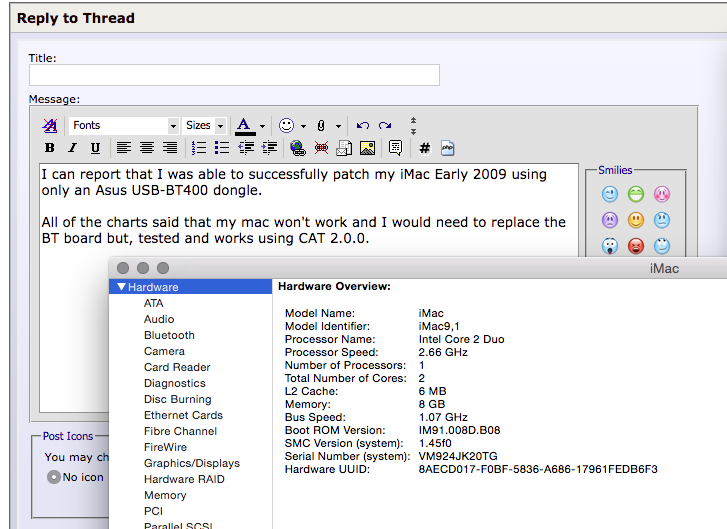The height and width of the screenshot is (529, 727).
Task: Toggle italic formatting
Action: pyautogui.click(x=72, y=148)
